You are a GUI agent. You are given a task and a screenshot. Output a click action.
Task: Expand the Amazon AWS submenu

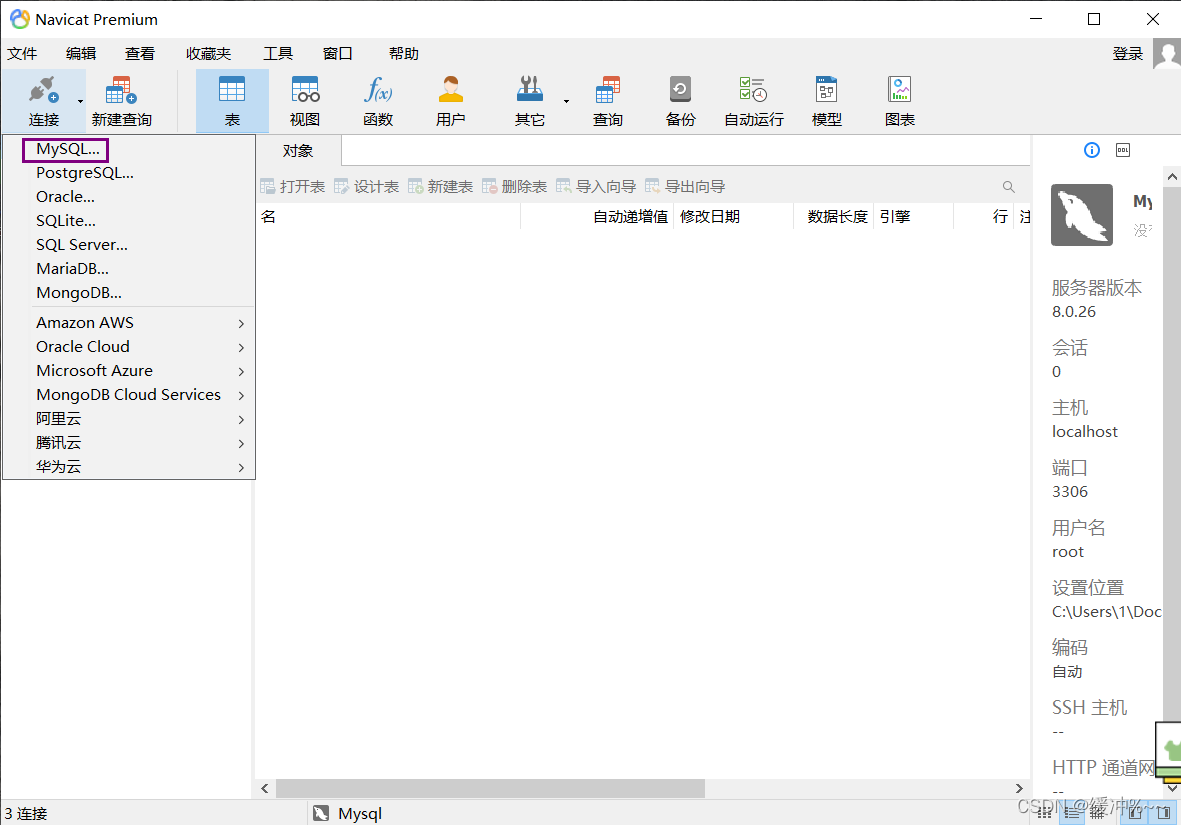point(130,323)
